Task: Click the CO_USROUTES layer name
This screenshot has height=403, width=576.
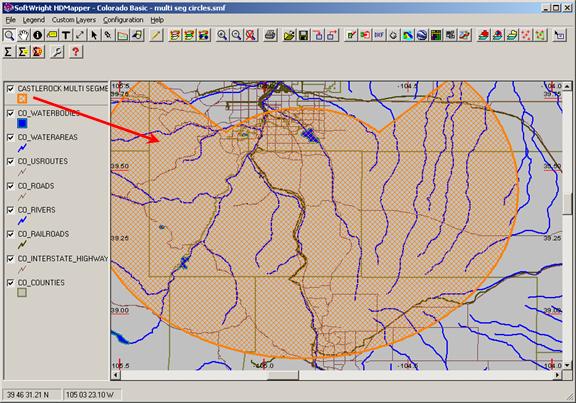Action: [x=43, y=161]
